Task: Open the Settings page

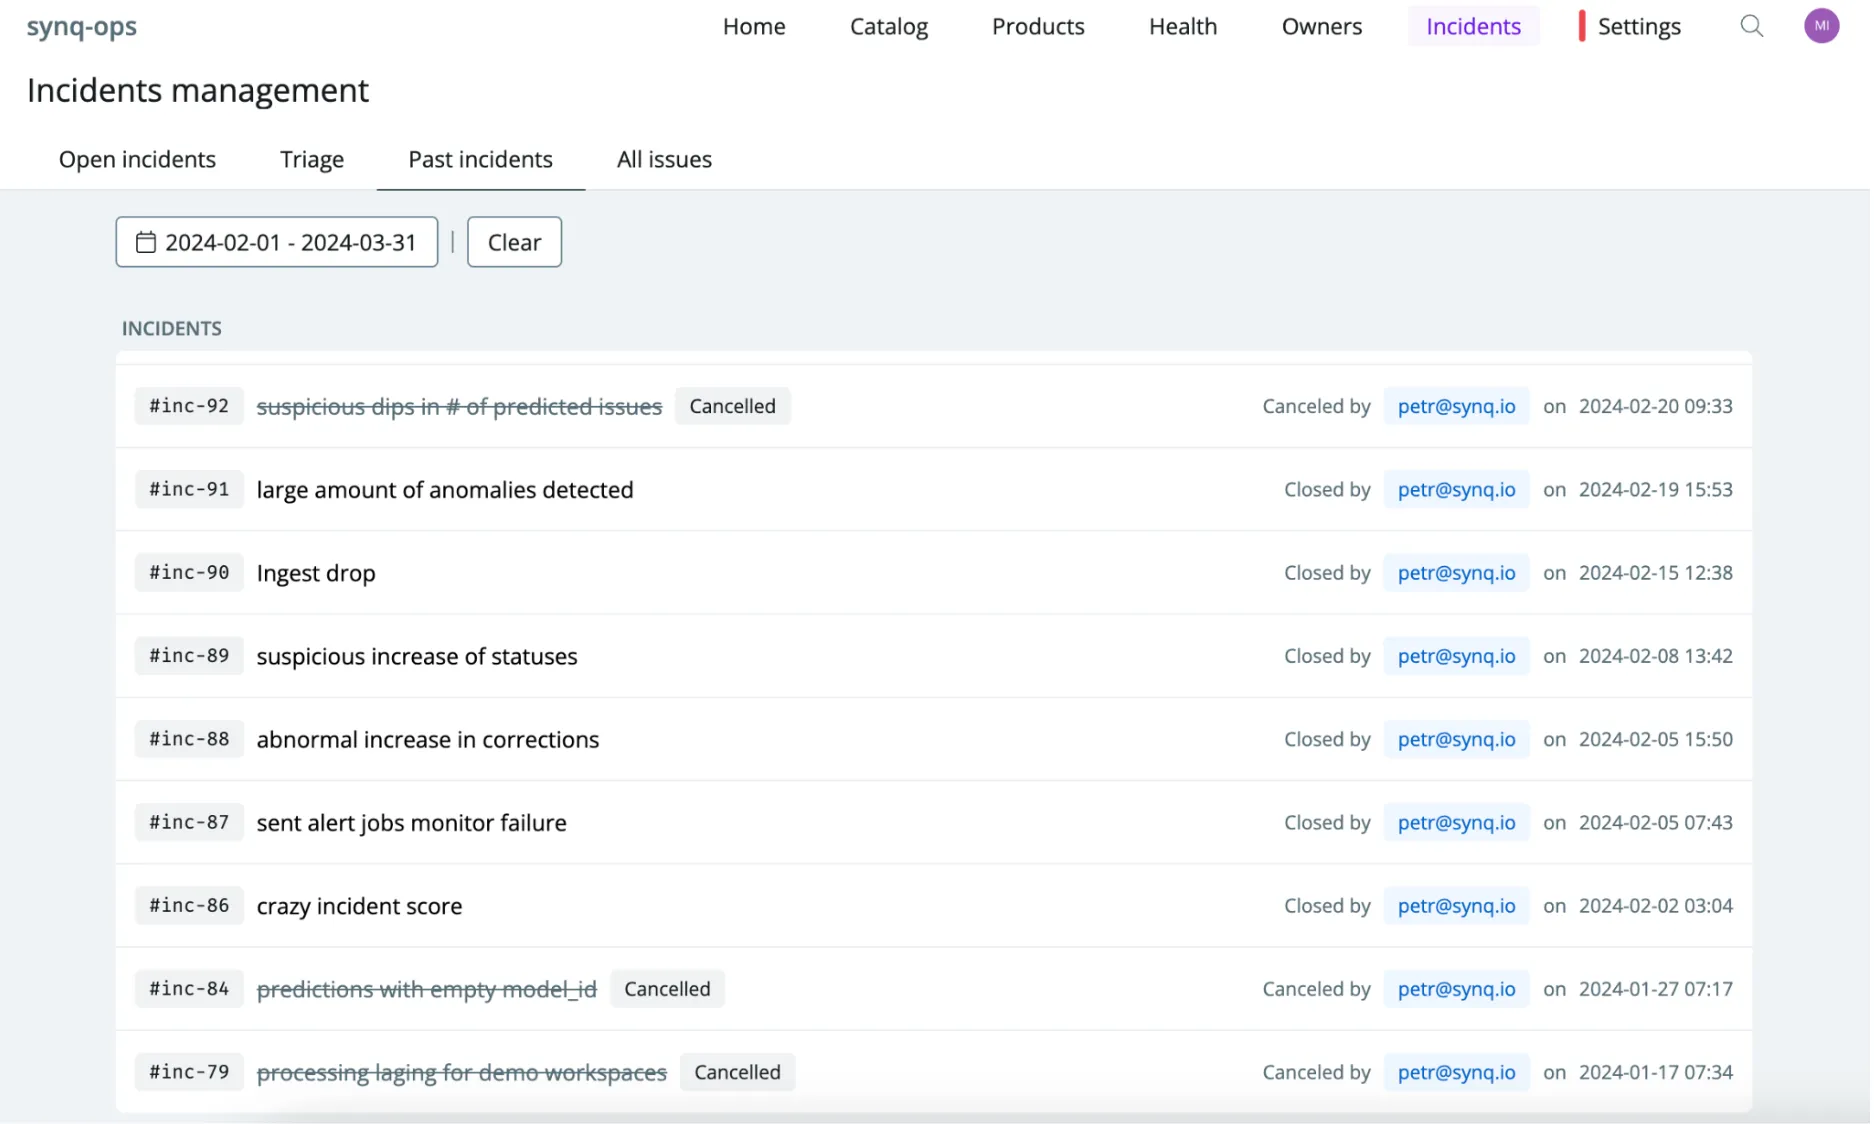Action: [1638, 26]
